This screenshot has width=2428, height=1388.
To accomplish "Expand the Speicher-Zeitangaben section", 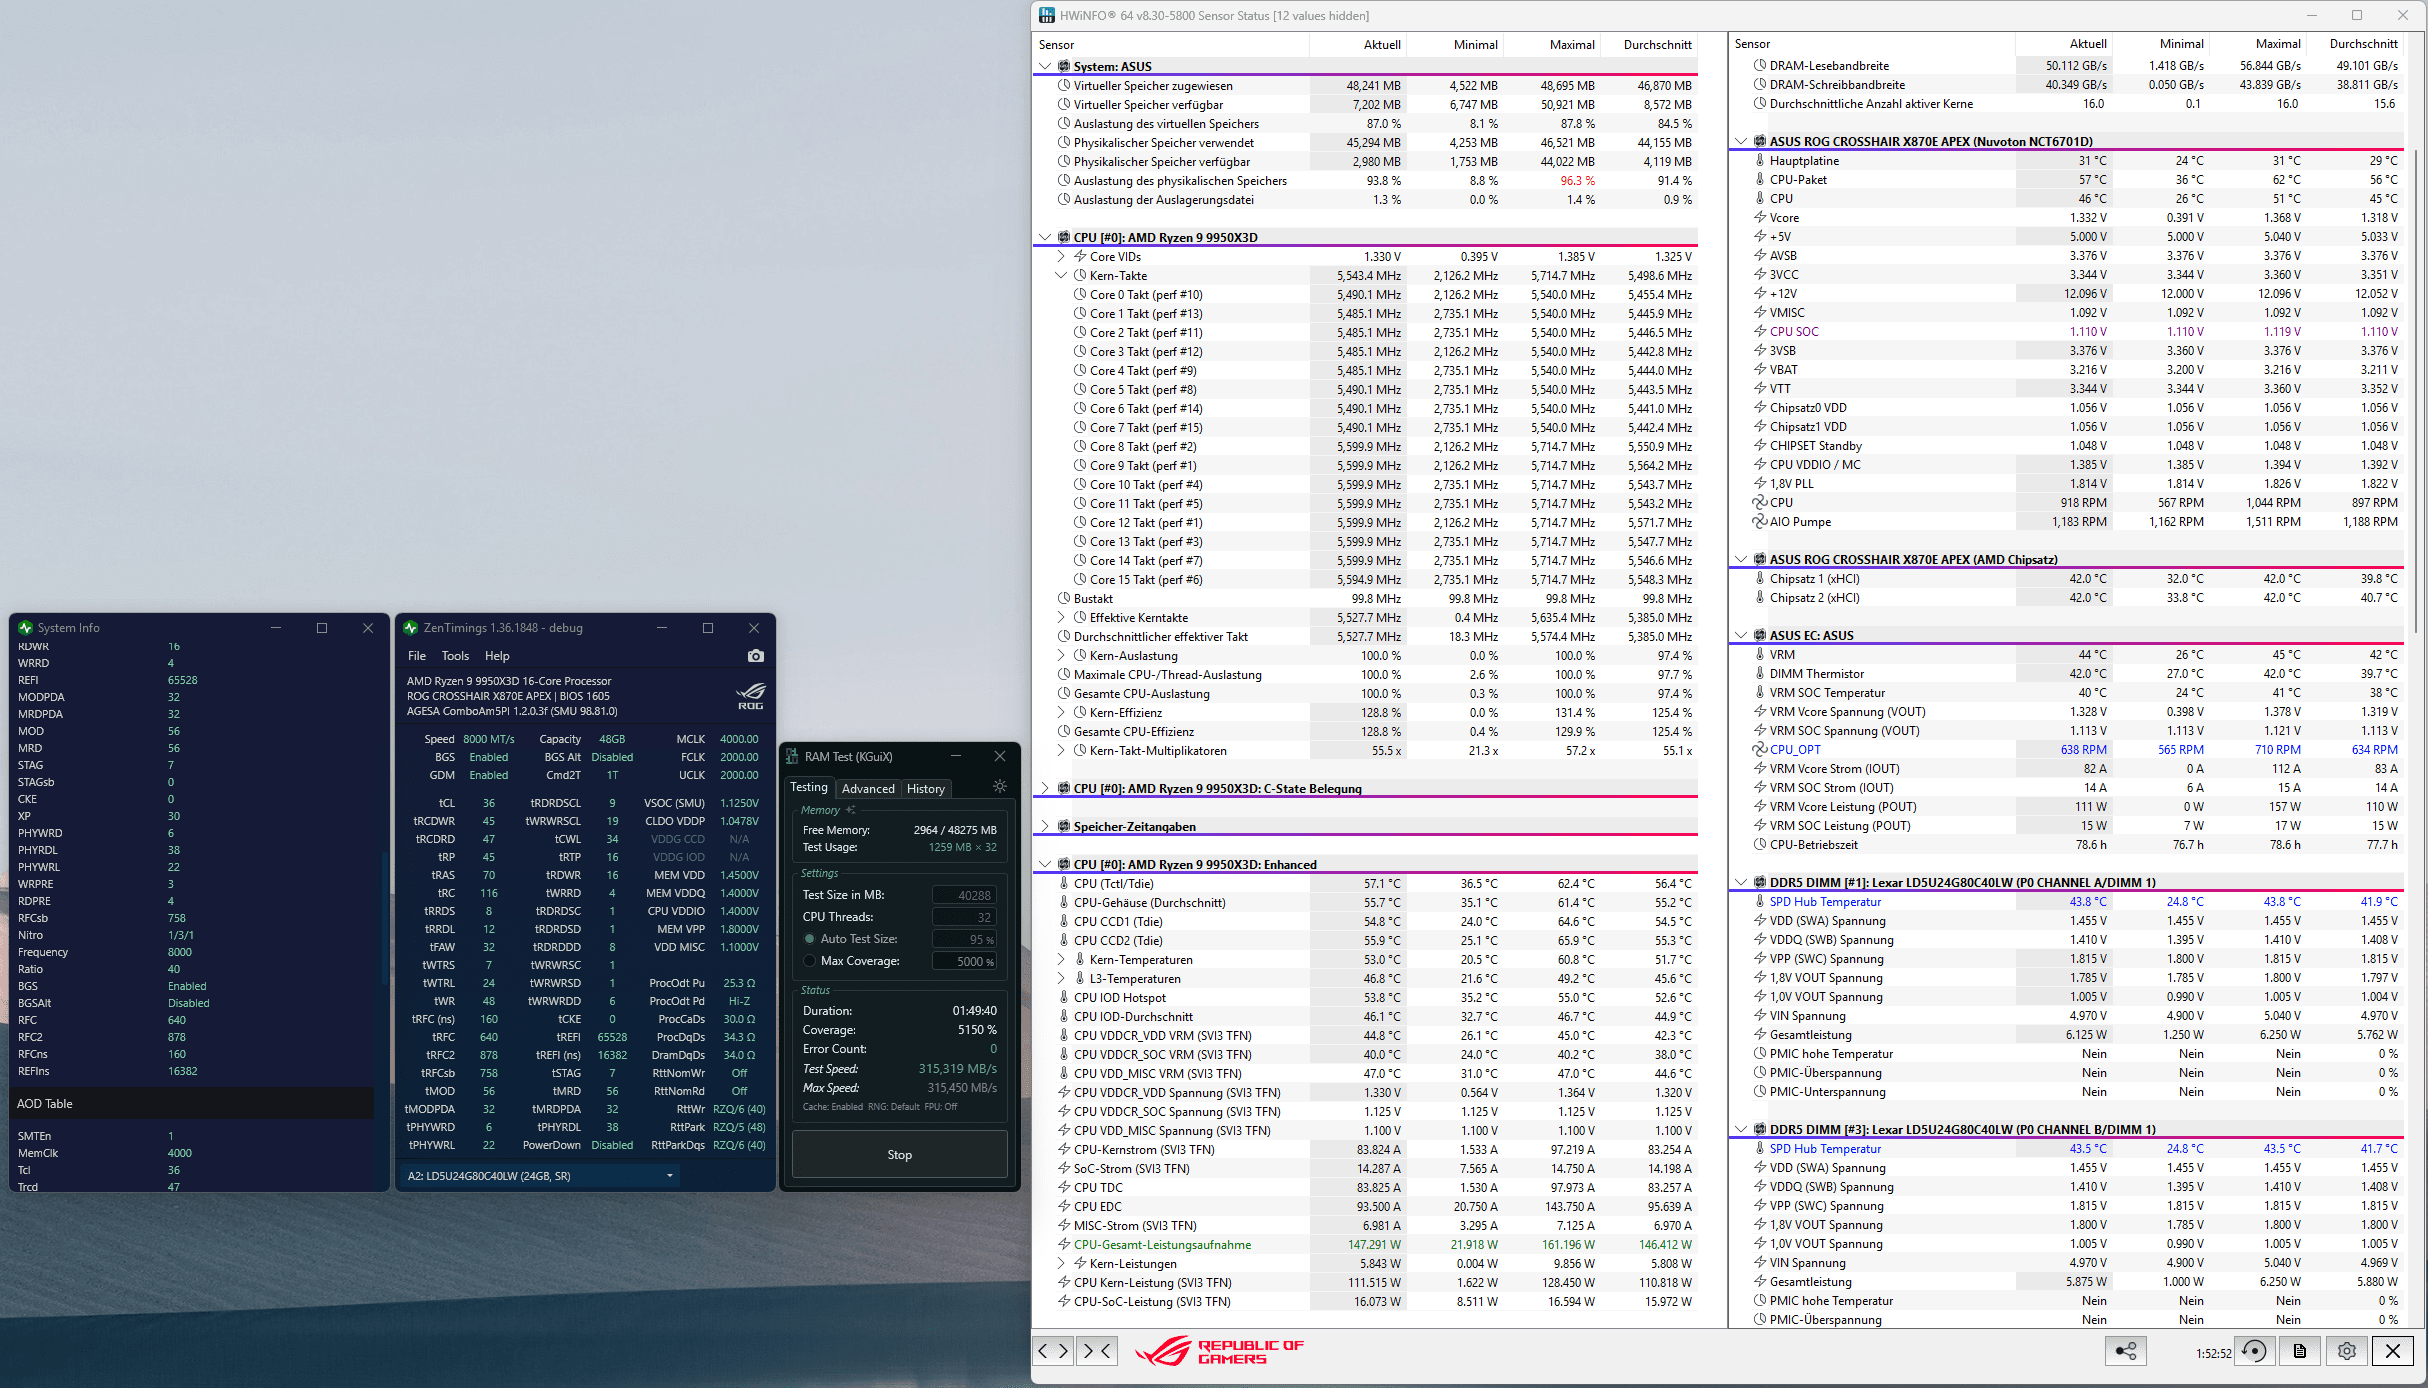I will coord(1045,827).
